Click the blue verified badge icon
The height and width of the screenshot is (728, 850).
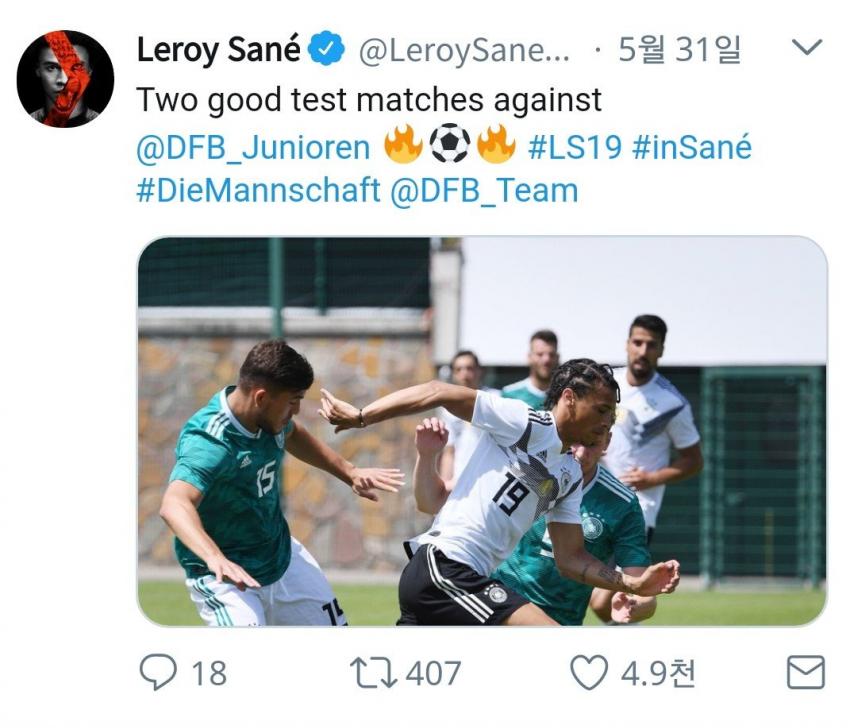tap(326, 49)
